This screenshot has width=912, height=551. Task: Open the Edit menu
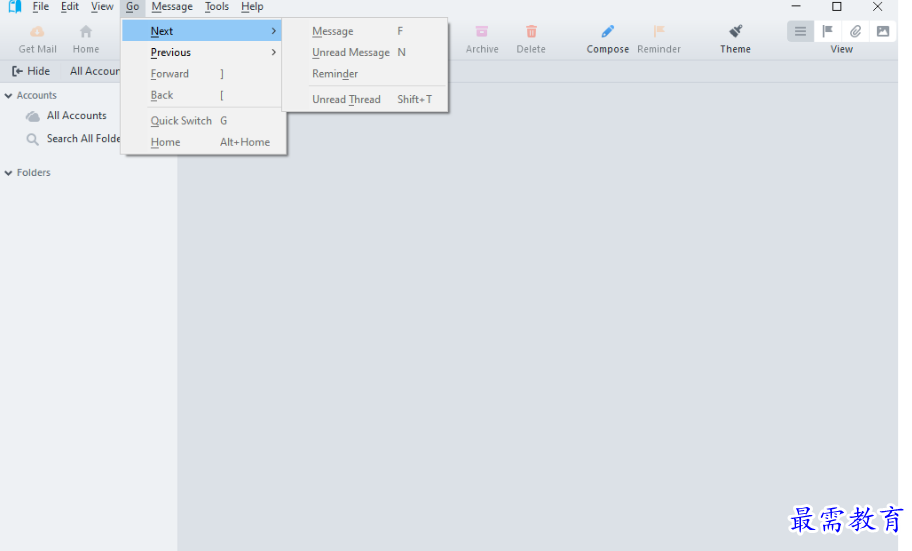pos(70,7)
